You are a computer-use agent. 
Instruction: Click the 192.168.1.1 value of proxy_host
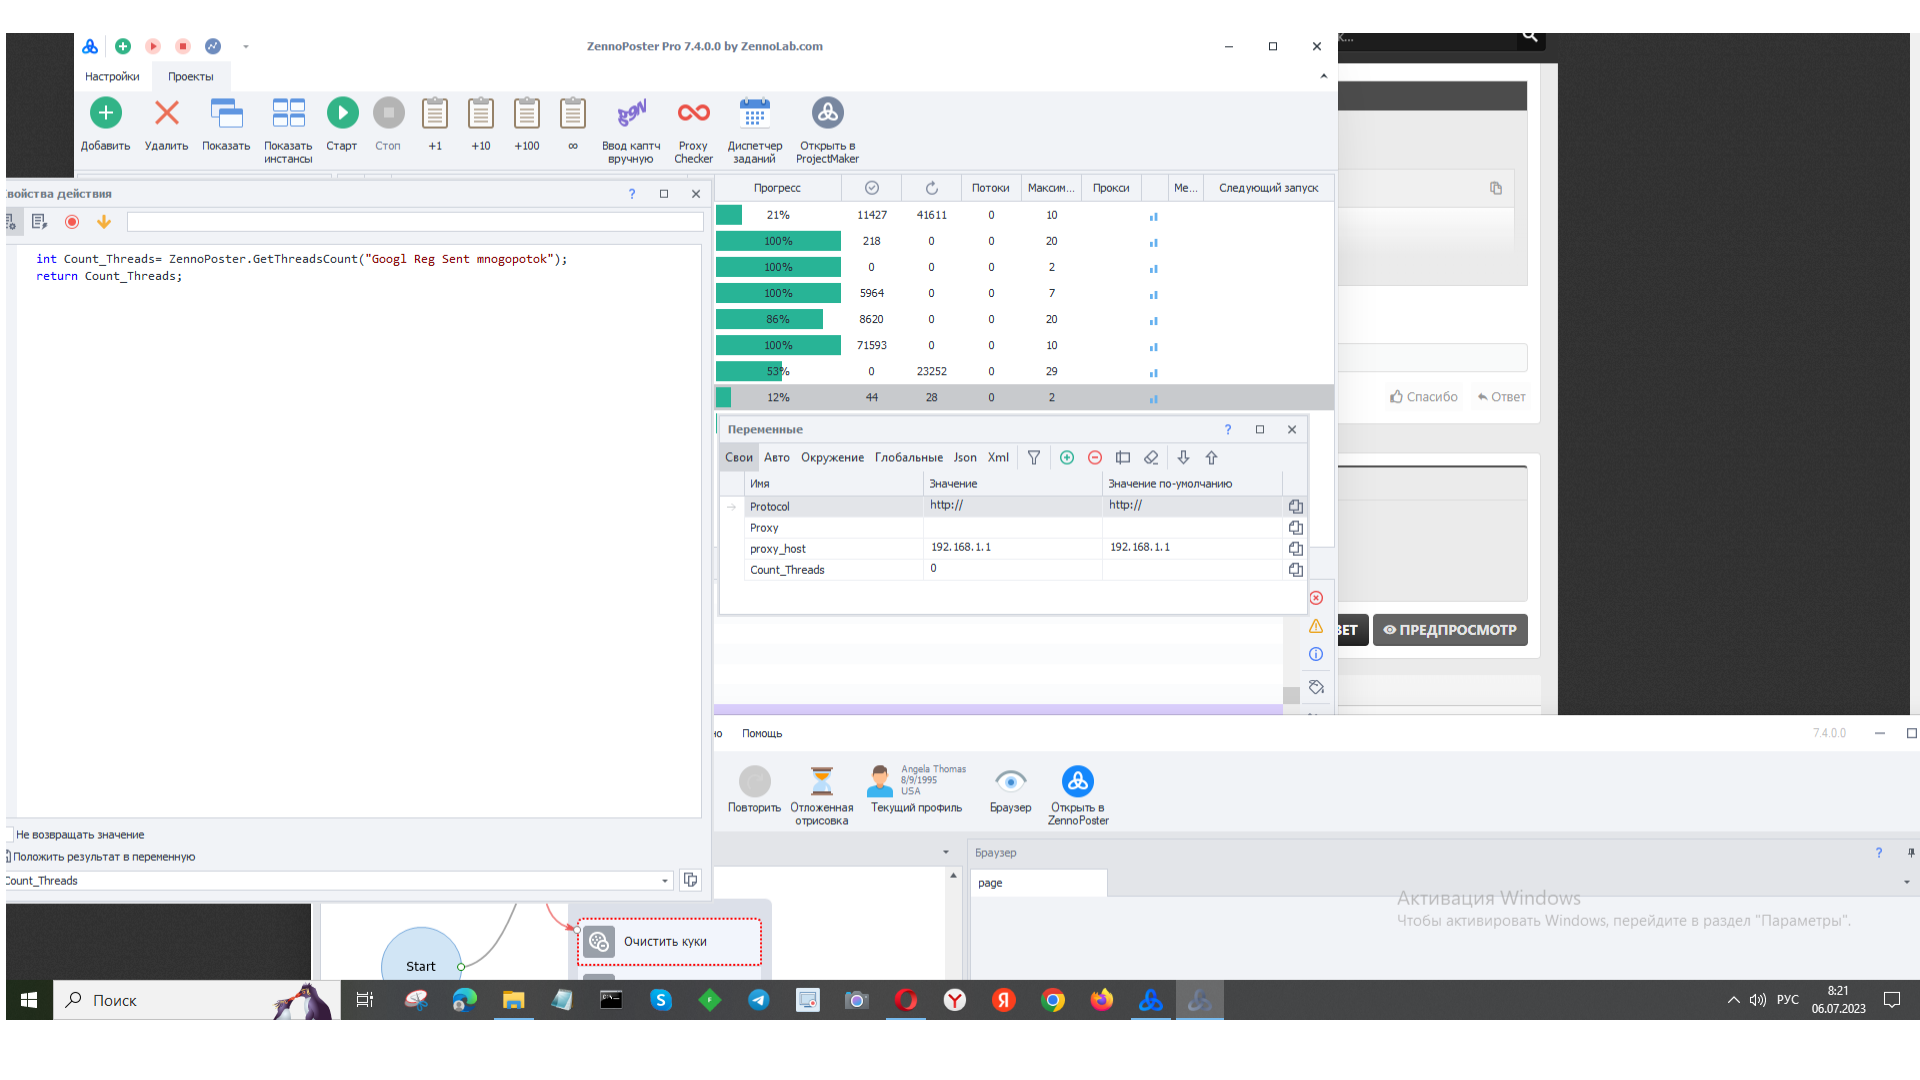tap(961, 548)
